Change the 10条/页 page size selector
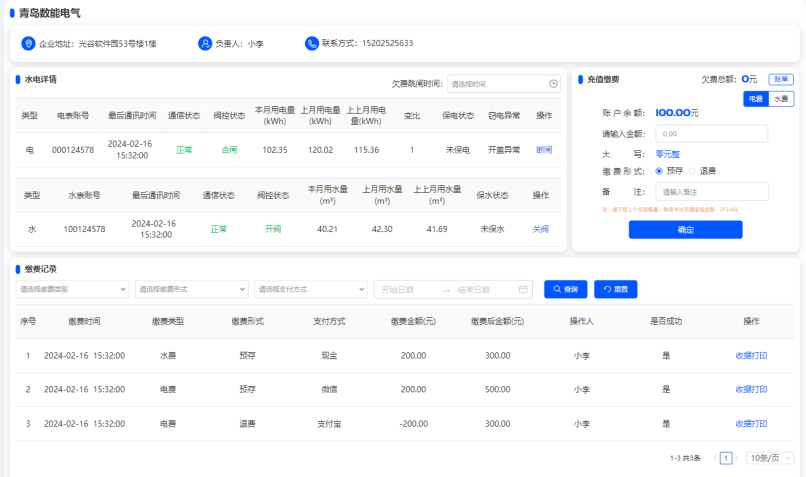The image size is (806, 477). point(770,458)
